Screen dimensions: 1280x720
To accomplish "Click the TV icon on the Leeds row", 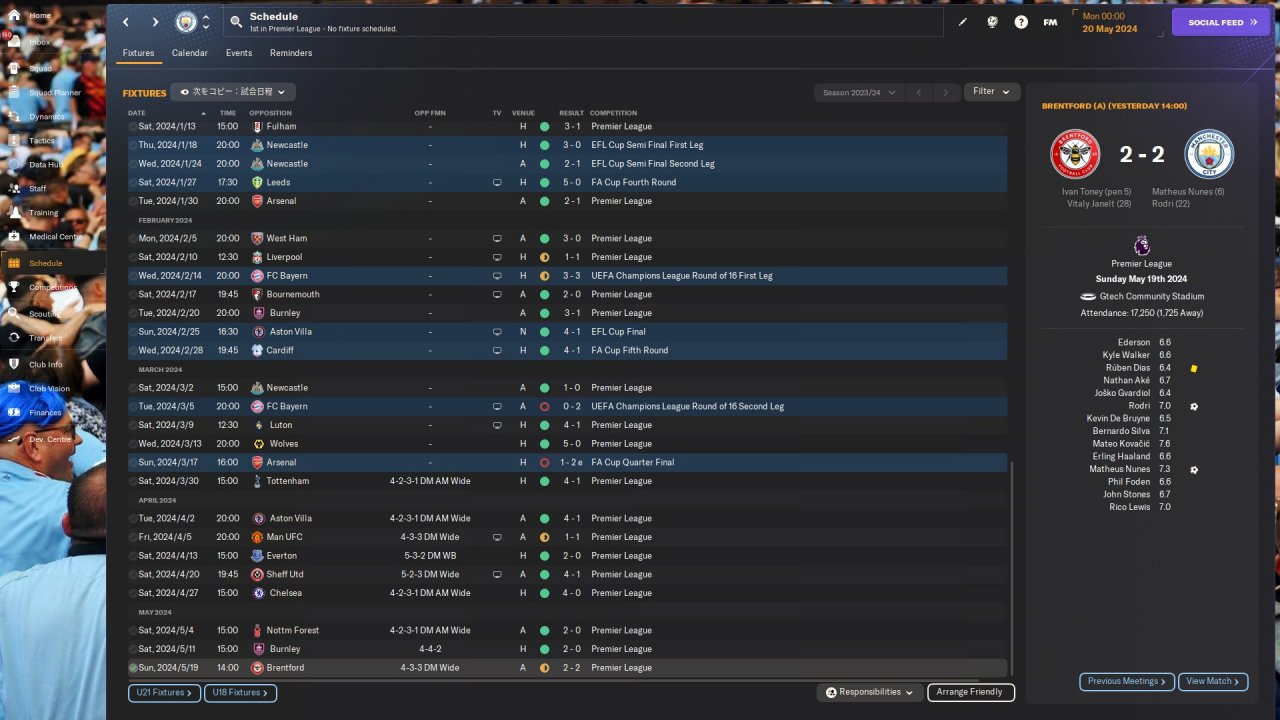I will pos(497,183).
